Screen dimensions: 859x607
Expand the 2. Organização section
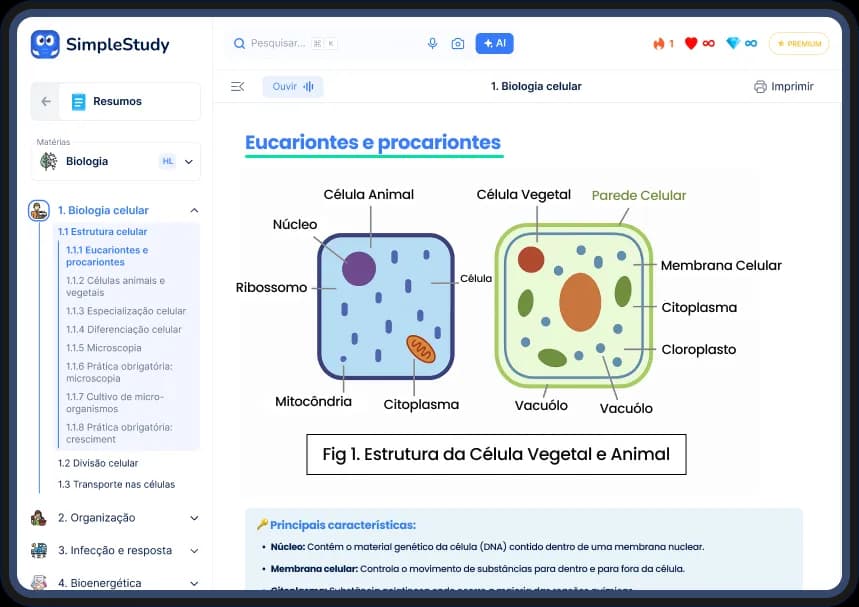[194, 518]
